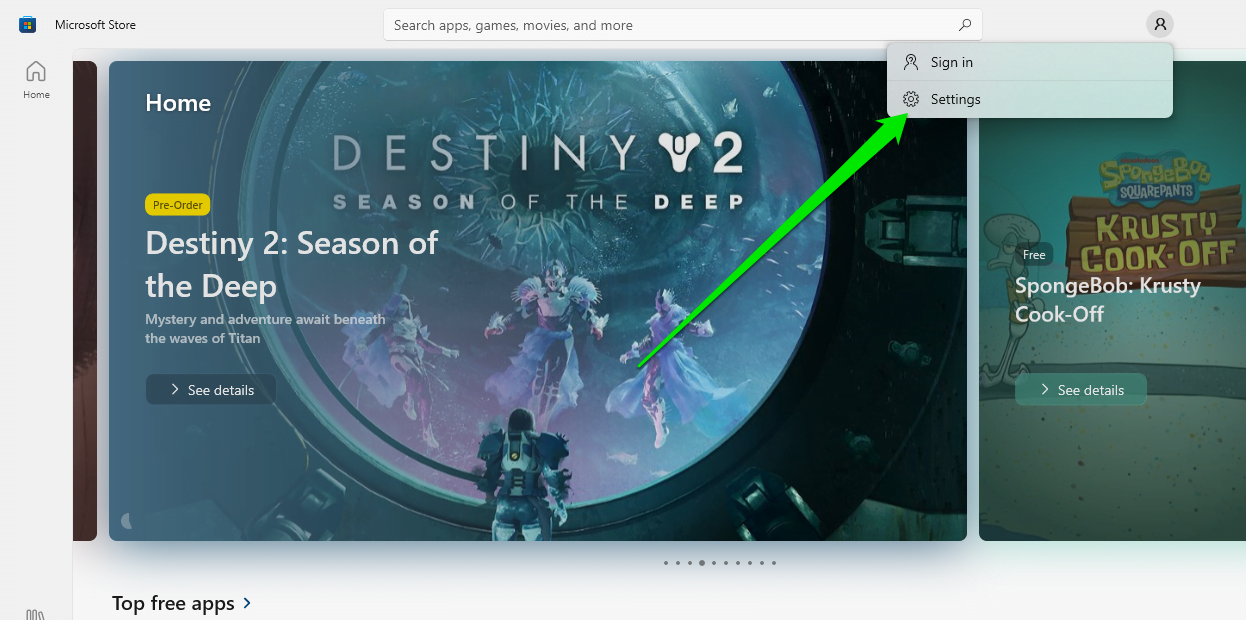The width and height of the screenshot is (1246, 620).
Task: Select the first carousel page dot
Action: [x=666, y=563]
